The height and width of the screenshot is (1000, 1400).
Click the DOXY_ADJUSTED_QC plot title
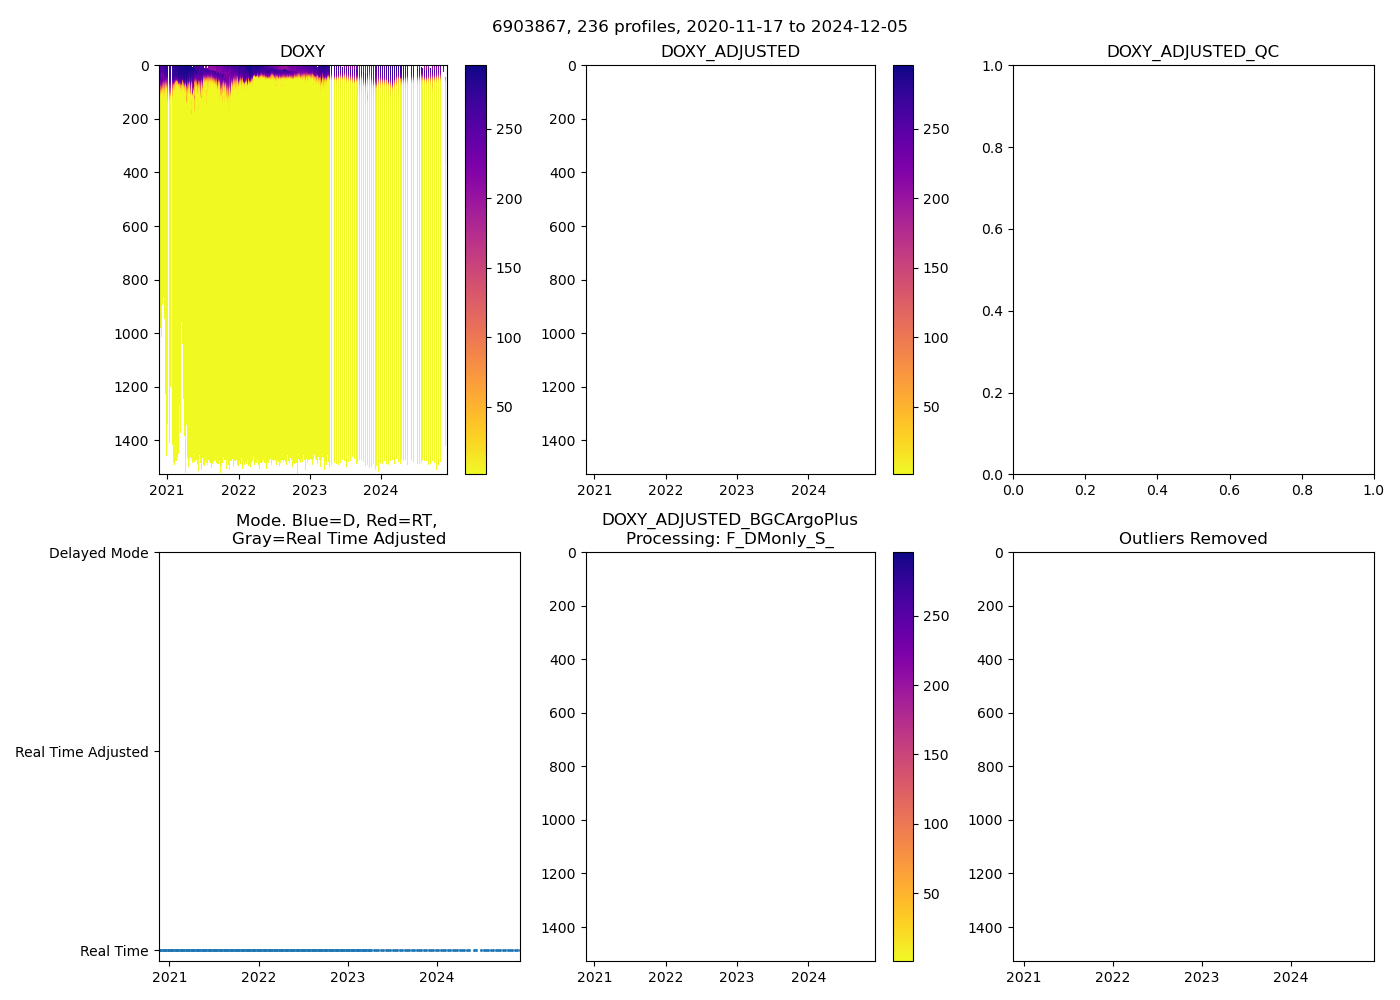[1192, 52]
